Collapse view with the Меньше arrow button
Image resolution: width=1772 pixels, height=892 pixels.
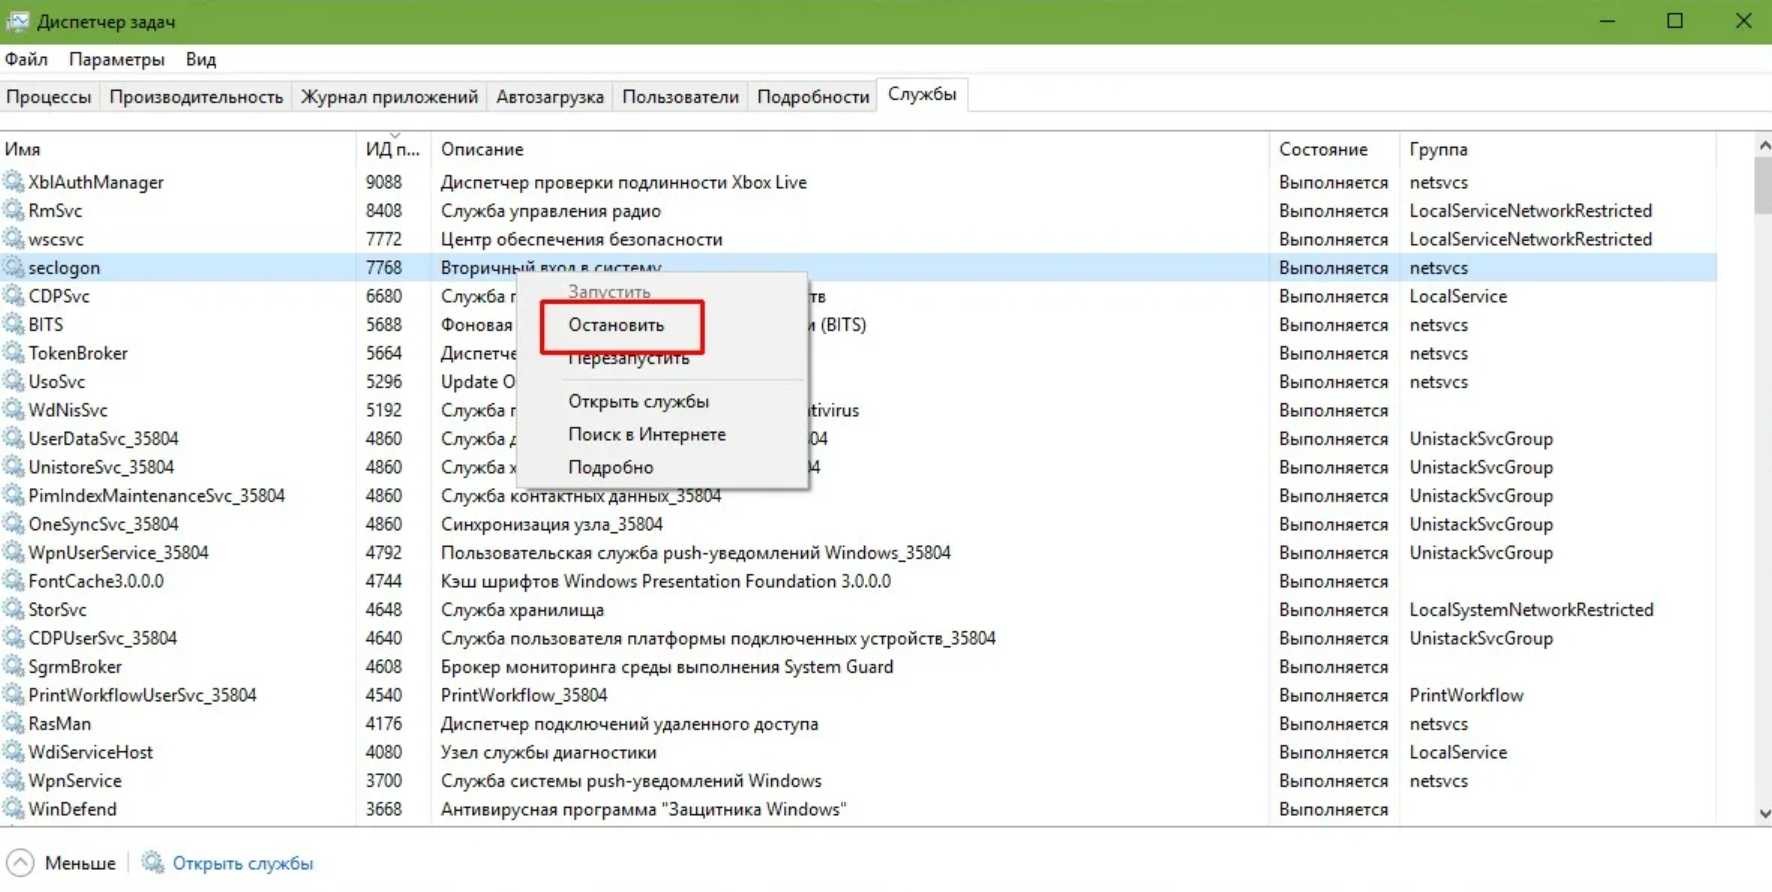coord(20,863)
